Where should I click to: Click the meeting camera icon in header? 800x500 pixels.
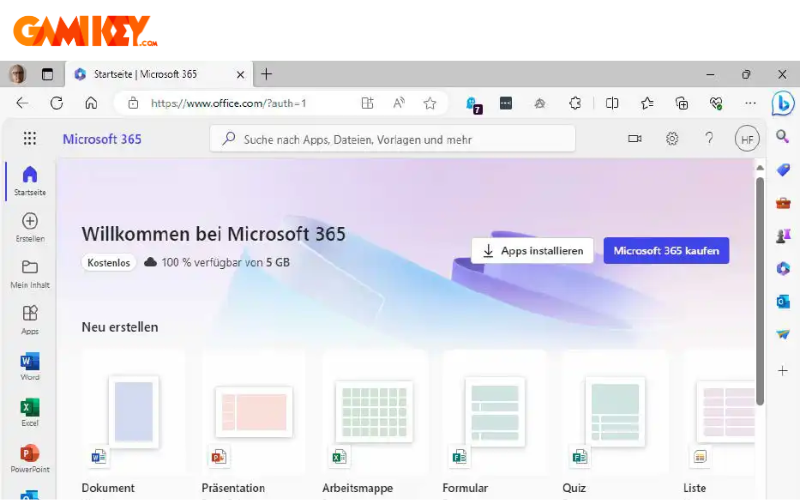click(x=635, y=138)
